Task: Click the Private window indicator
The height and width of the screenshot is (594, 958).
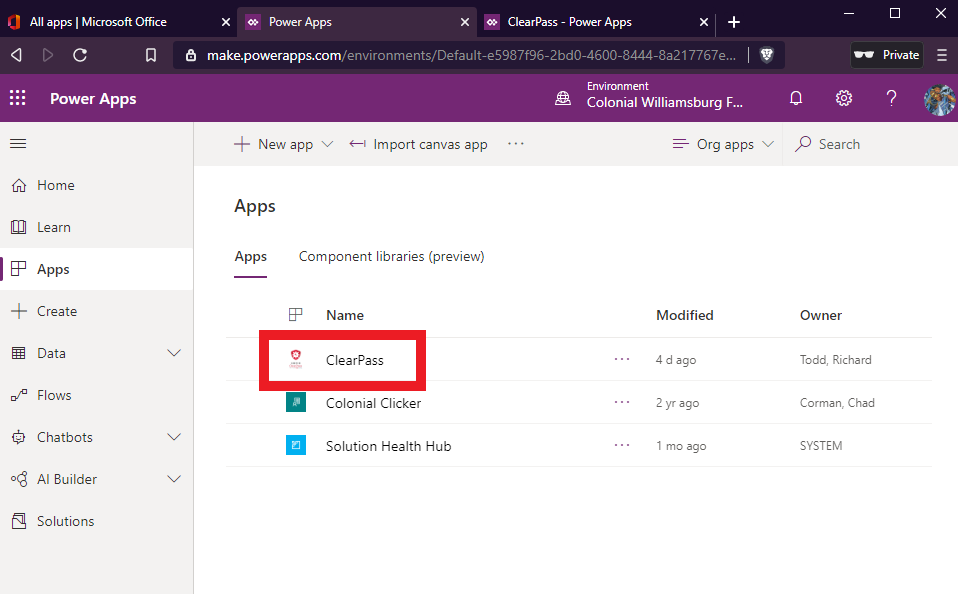Action: coord(887,55)
